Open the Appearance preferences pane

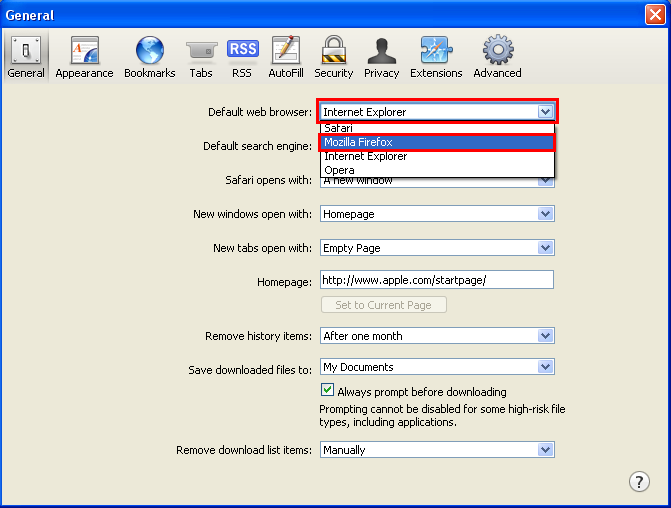tap(84, 57)
